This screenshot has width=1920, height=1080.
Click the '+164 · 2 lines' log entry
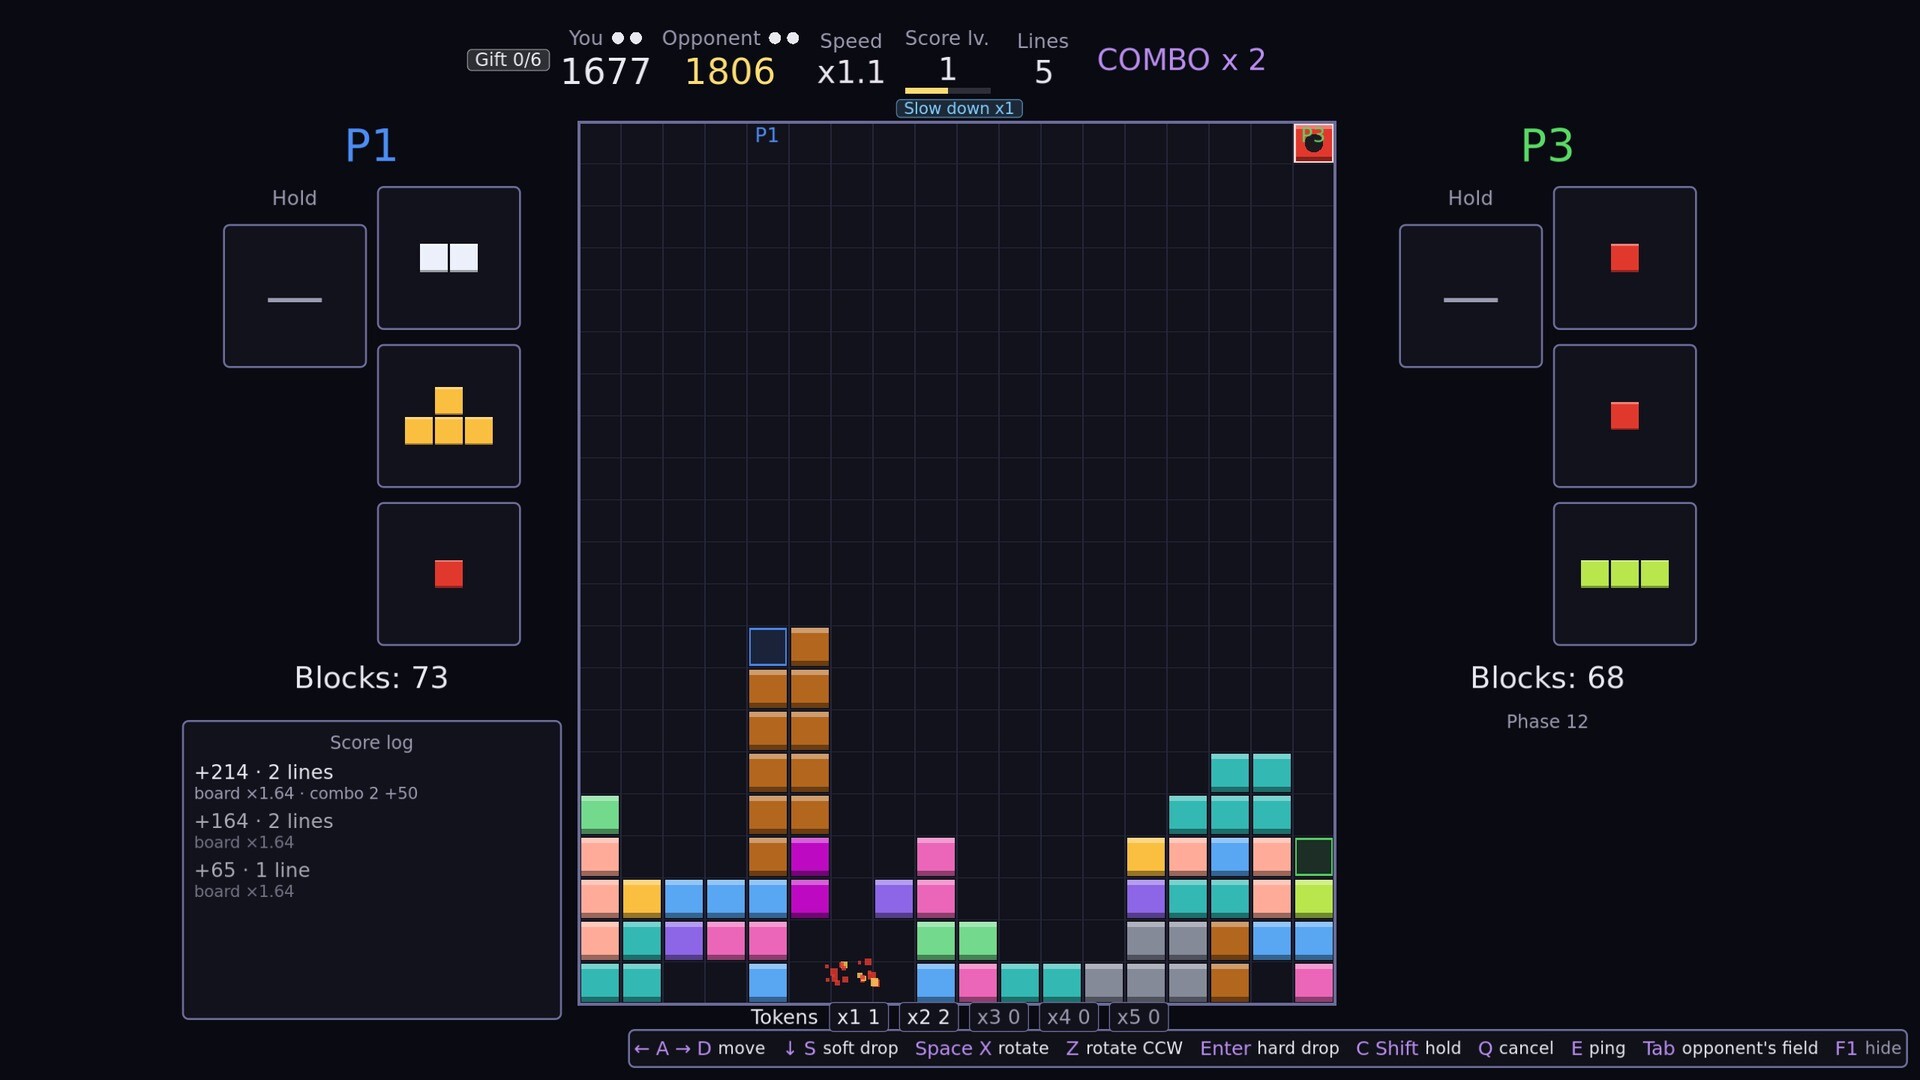click(264, 821)
